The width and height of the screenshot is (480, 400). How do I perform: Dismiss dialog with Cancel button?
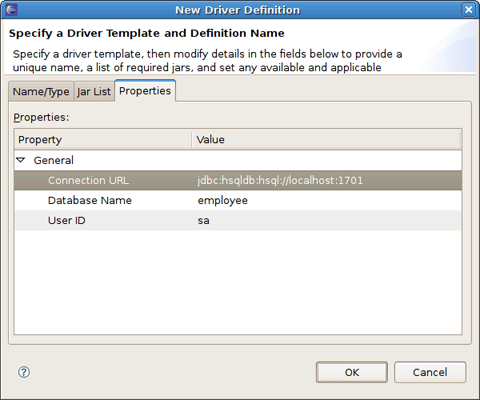point(430,372)
